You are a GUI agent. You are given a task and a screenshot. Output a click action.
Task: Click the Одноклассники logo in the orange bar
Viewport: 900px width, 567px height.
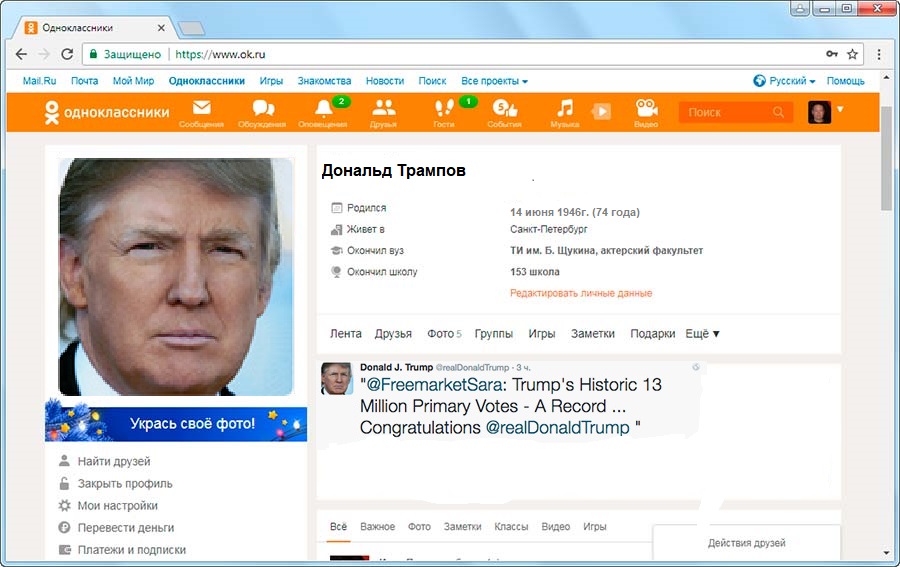click(107, 113)
